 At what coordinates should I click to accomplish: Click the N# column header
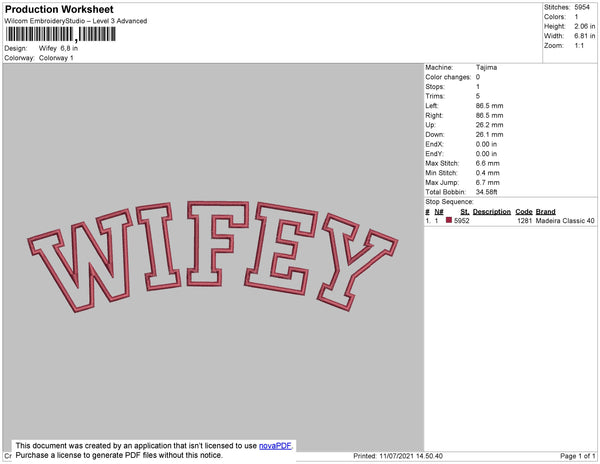click(x=439, y=212)
